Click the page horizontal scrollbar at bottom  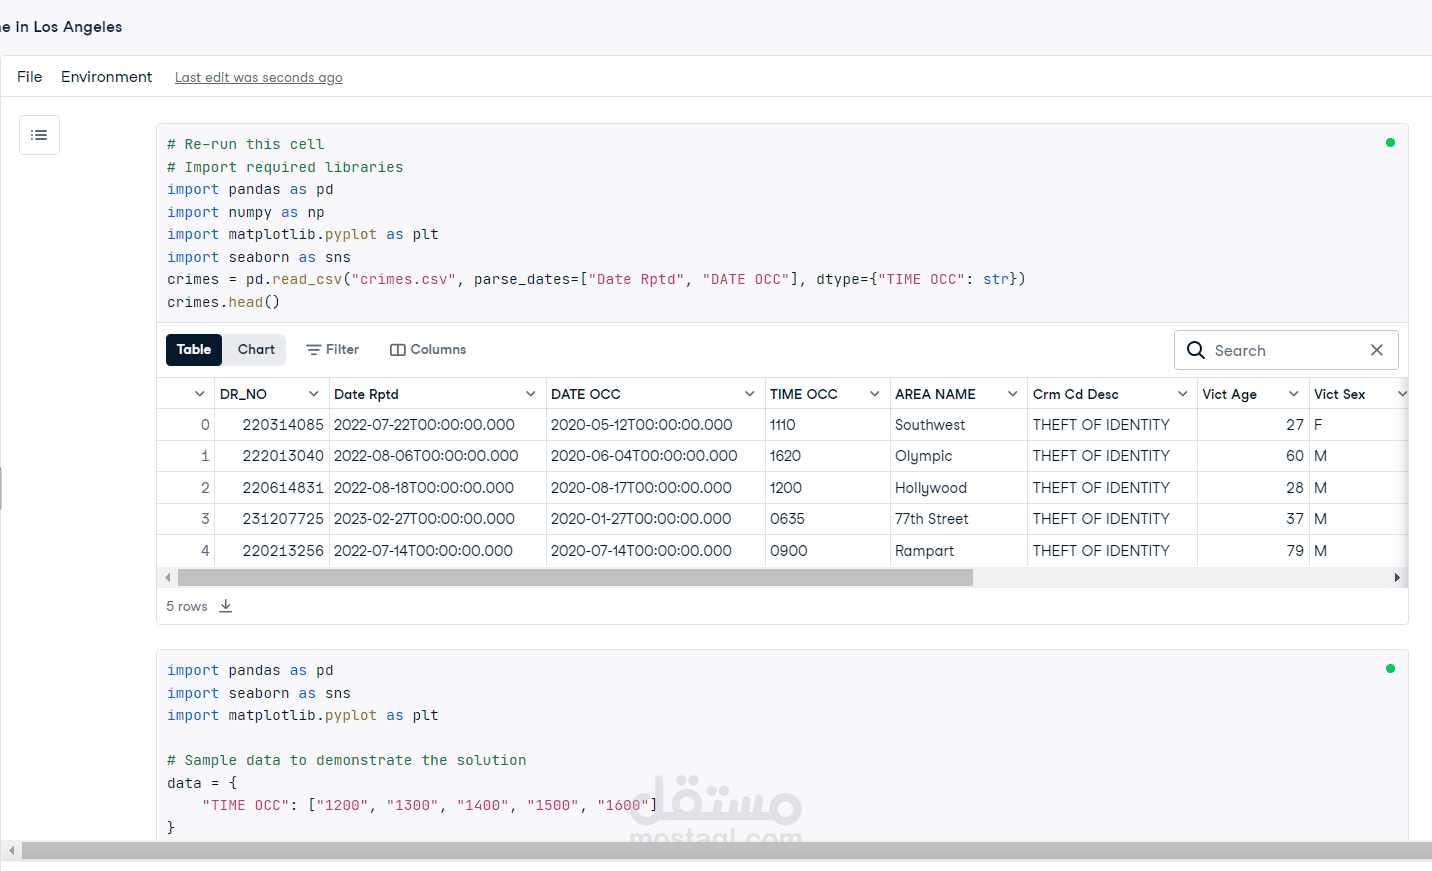tap(727, 851)
